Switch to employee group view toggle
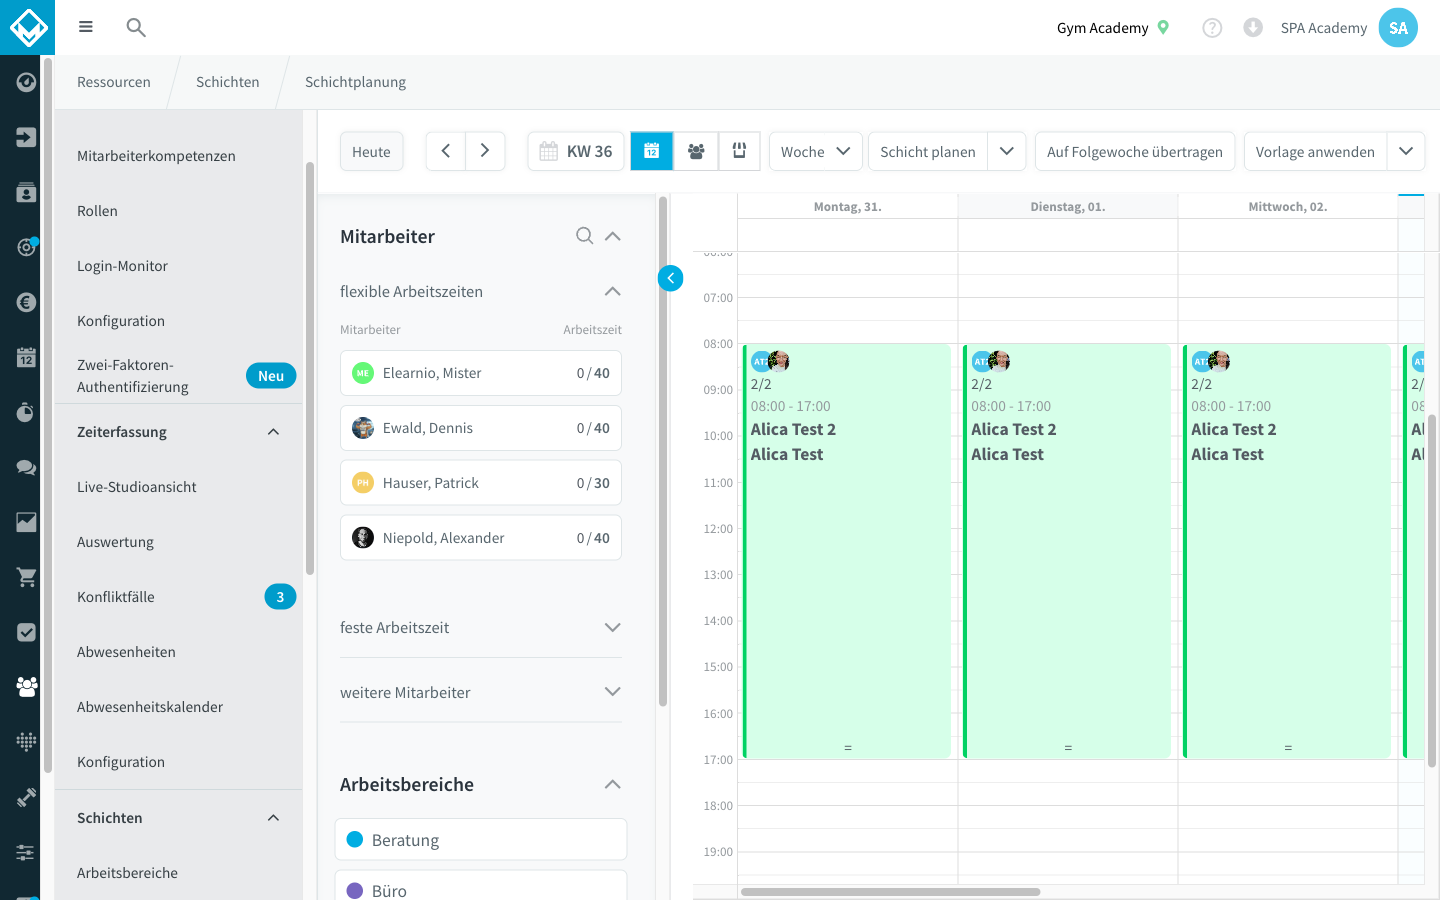 [696, 151]
